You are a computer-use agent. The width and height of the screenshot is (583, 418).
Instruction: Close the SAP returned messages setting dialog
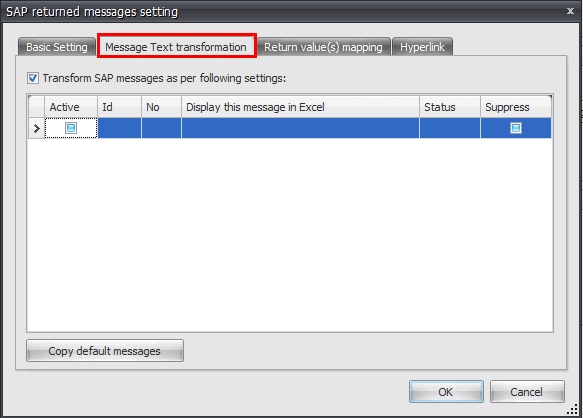[x=570, y=11]
